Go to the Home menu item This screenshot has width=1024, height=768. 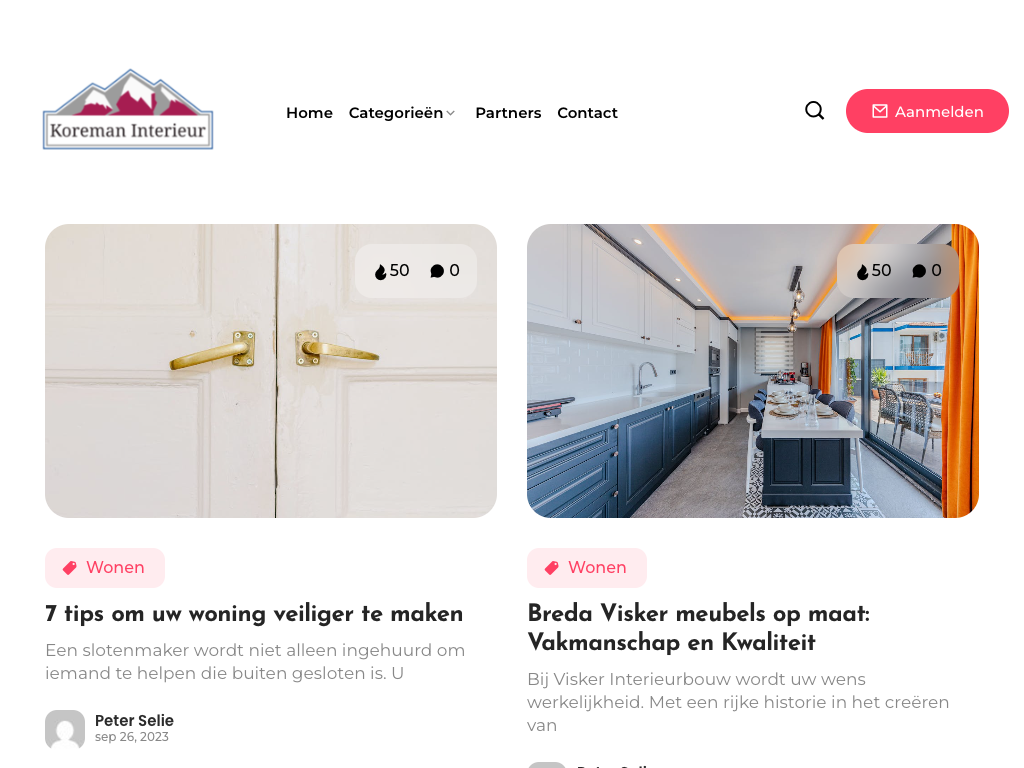click(310, 113)
